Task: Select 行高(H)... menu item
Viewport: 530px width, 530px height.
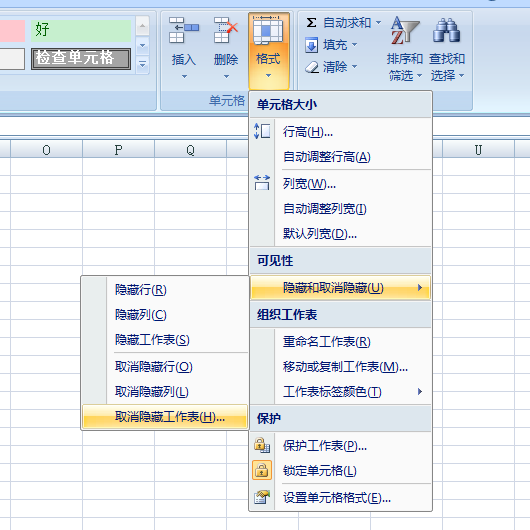Action: pyautogui.click(x=341, y=131)
